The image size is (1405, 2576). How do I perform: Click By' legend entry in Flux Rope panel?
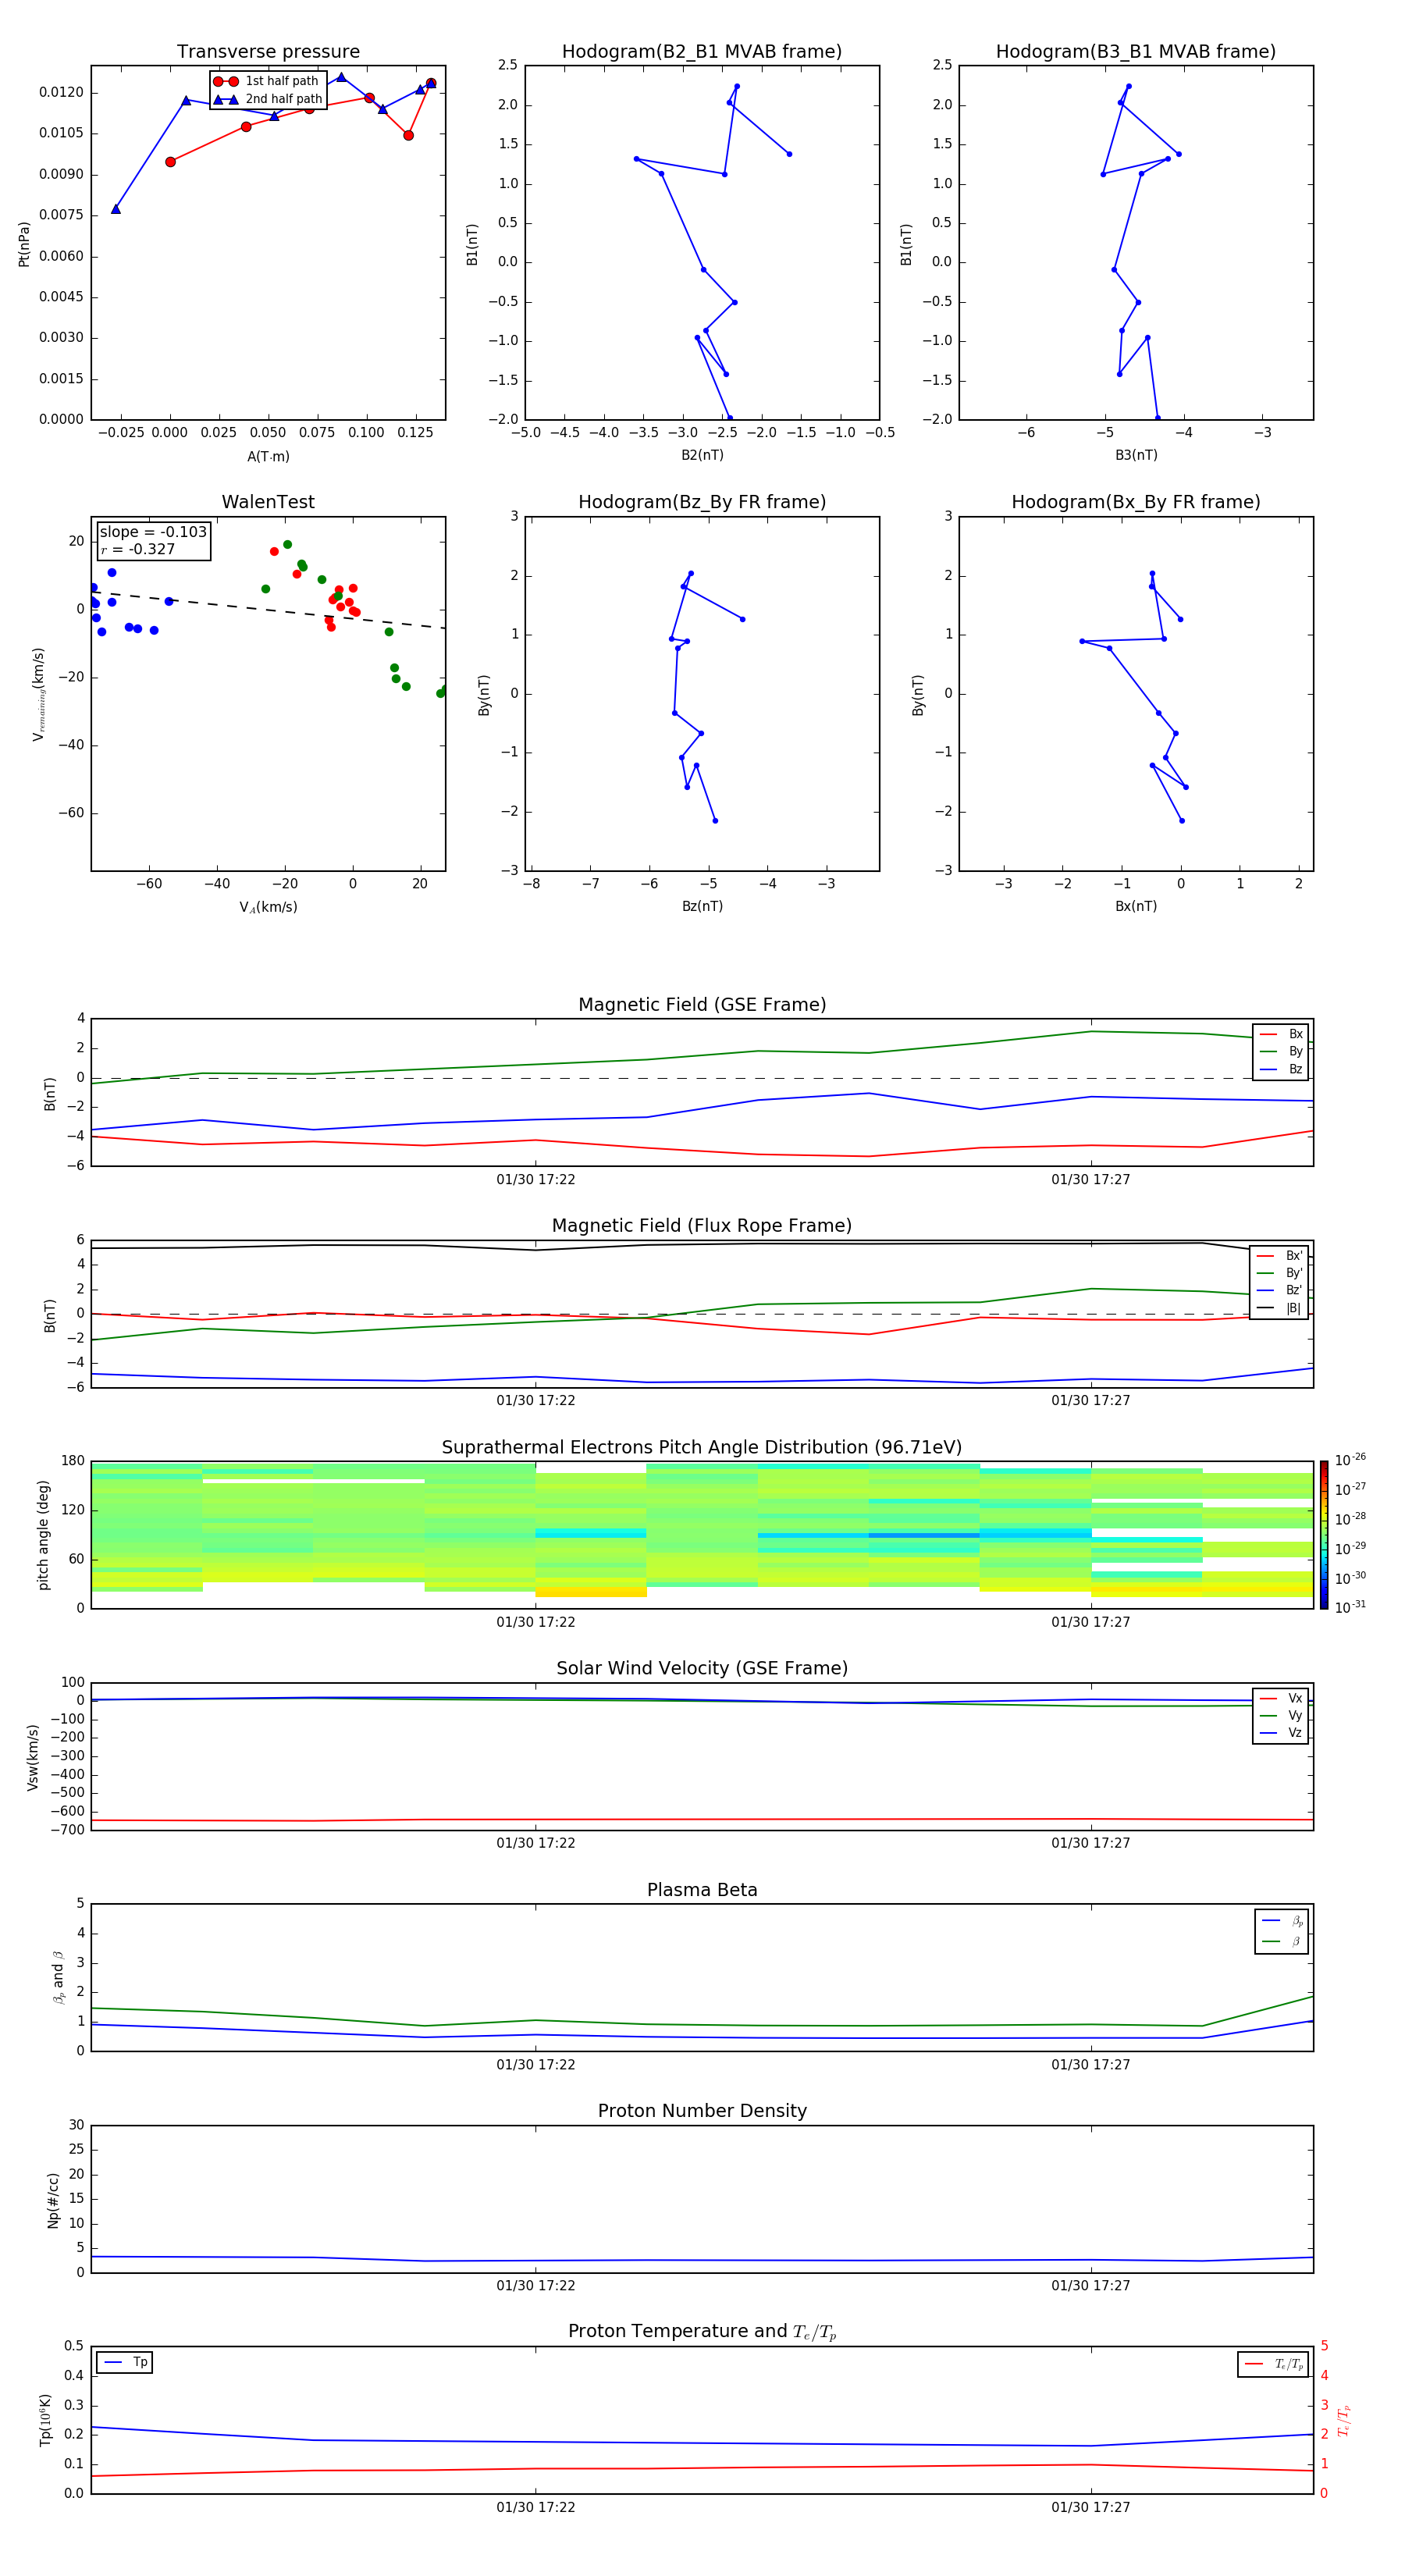tap(1279, 1273)
